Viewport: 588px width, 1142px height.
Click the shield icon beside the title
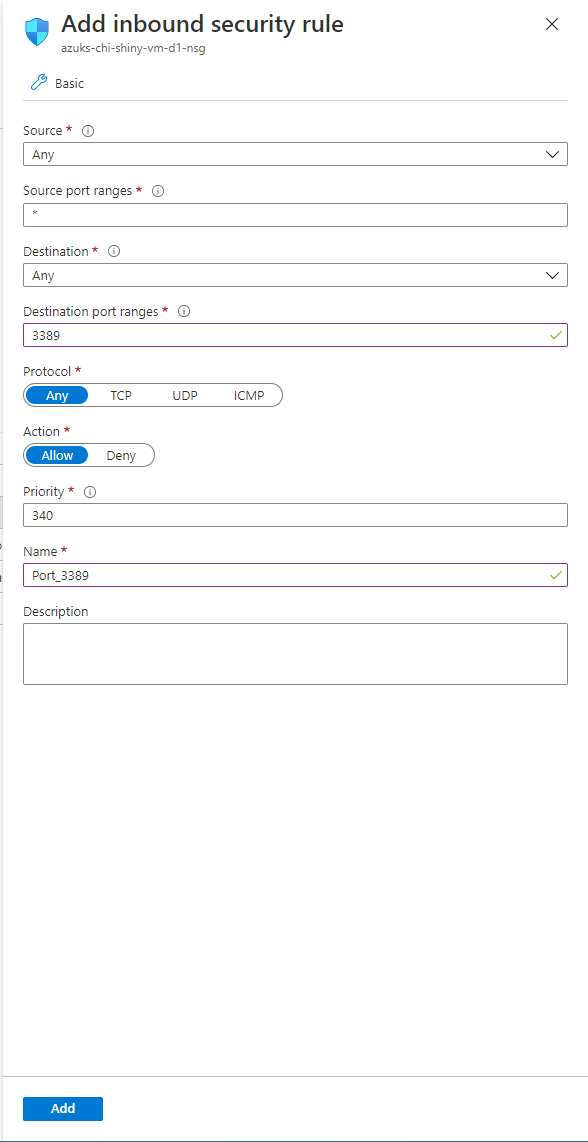pos(36,30)
